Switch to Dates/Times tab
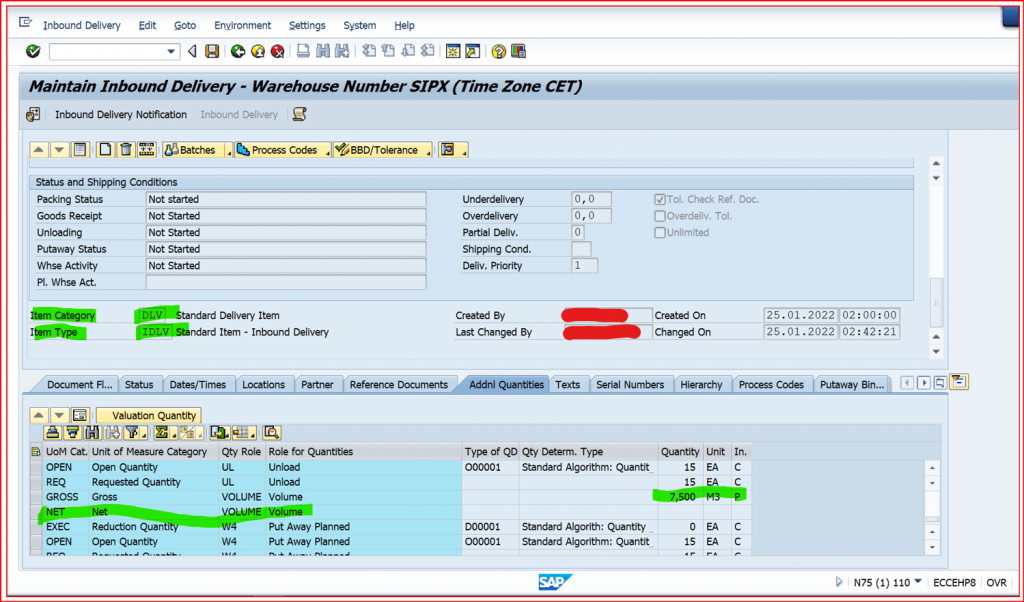1024x602 pixels. 197,385
